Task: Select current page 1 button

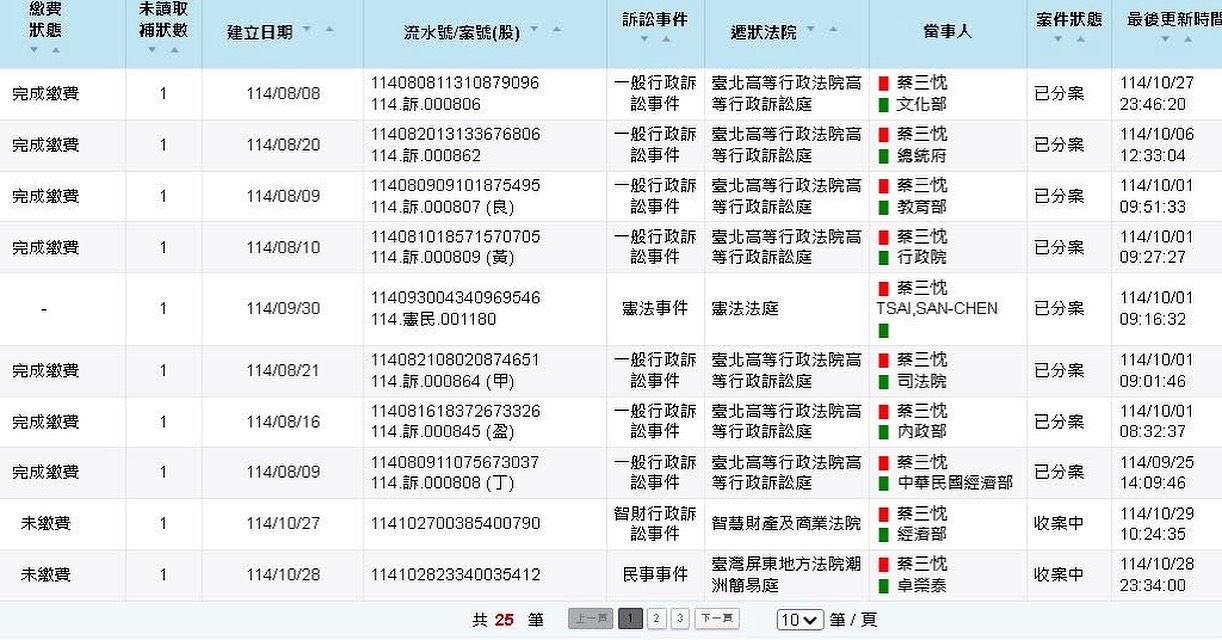Action: click(630, 619)
